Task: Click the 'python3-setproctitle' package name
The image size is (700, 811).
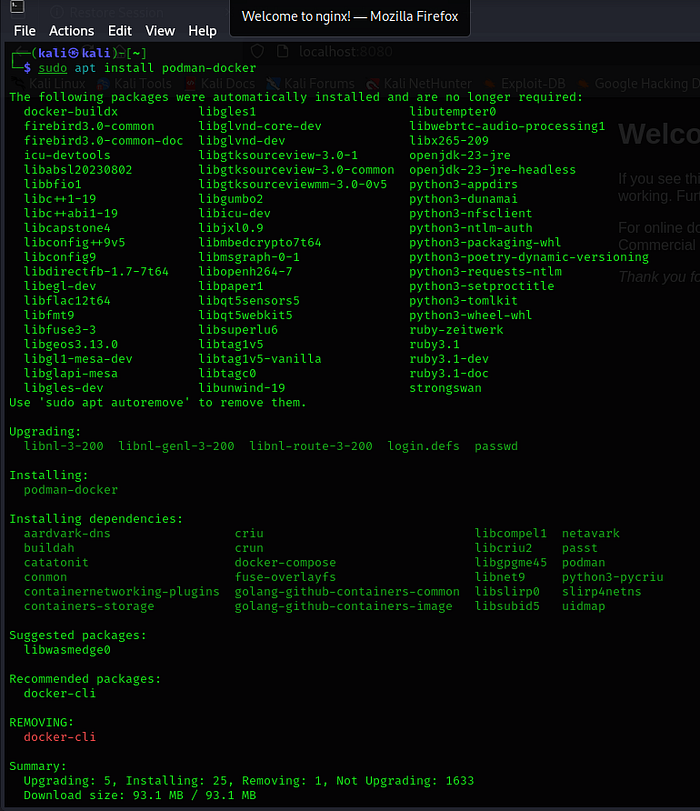Action: tap(482, 286)
